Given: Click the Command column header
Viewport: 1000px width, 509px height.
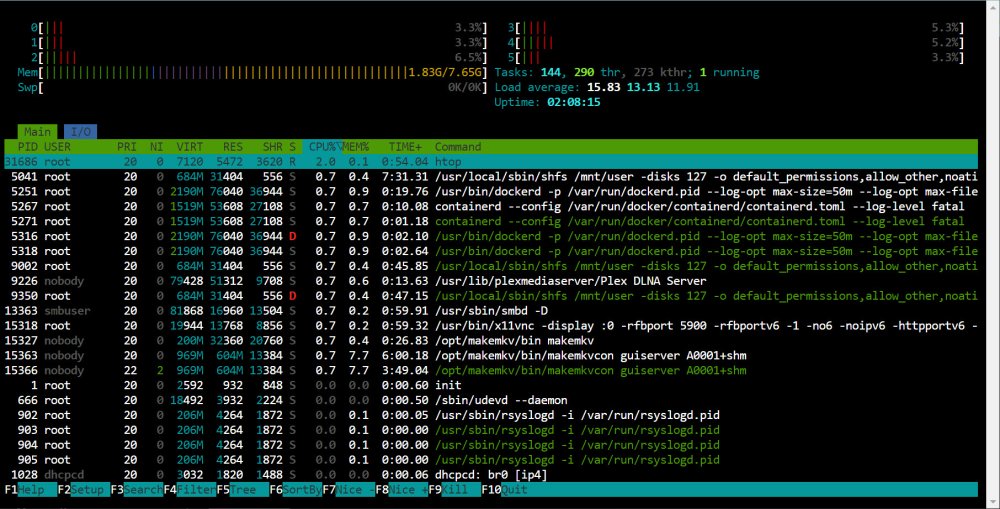Looking at the screenshot, I should point(458,147).
